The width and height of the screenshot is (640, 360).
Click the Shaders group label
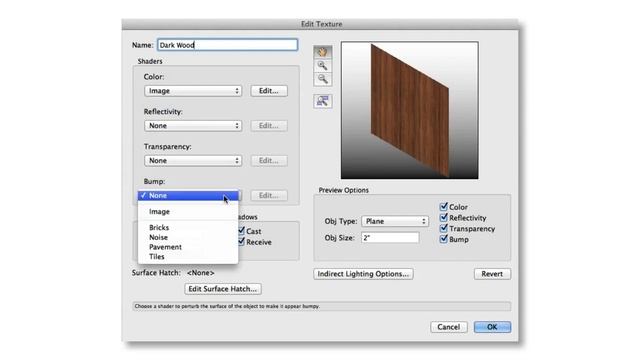(x=150, y=61)
